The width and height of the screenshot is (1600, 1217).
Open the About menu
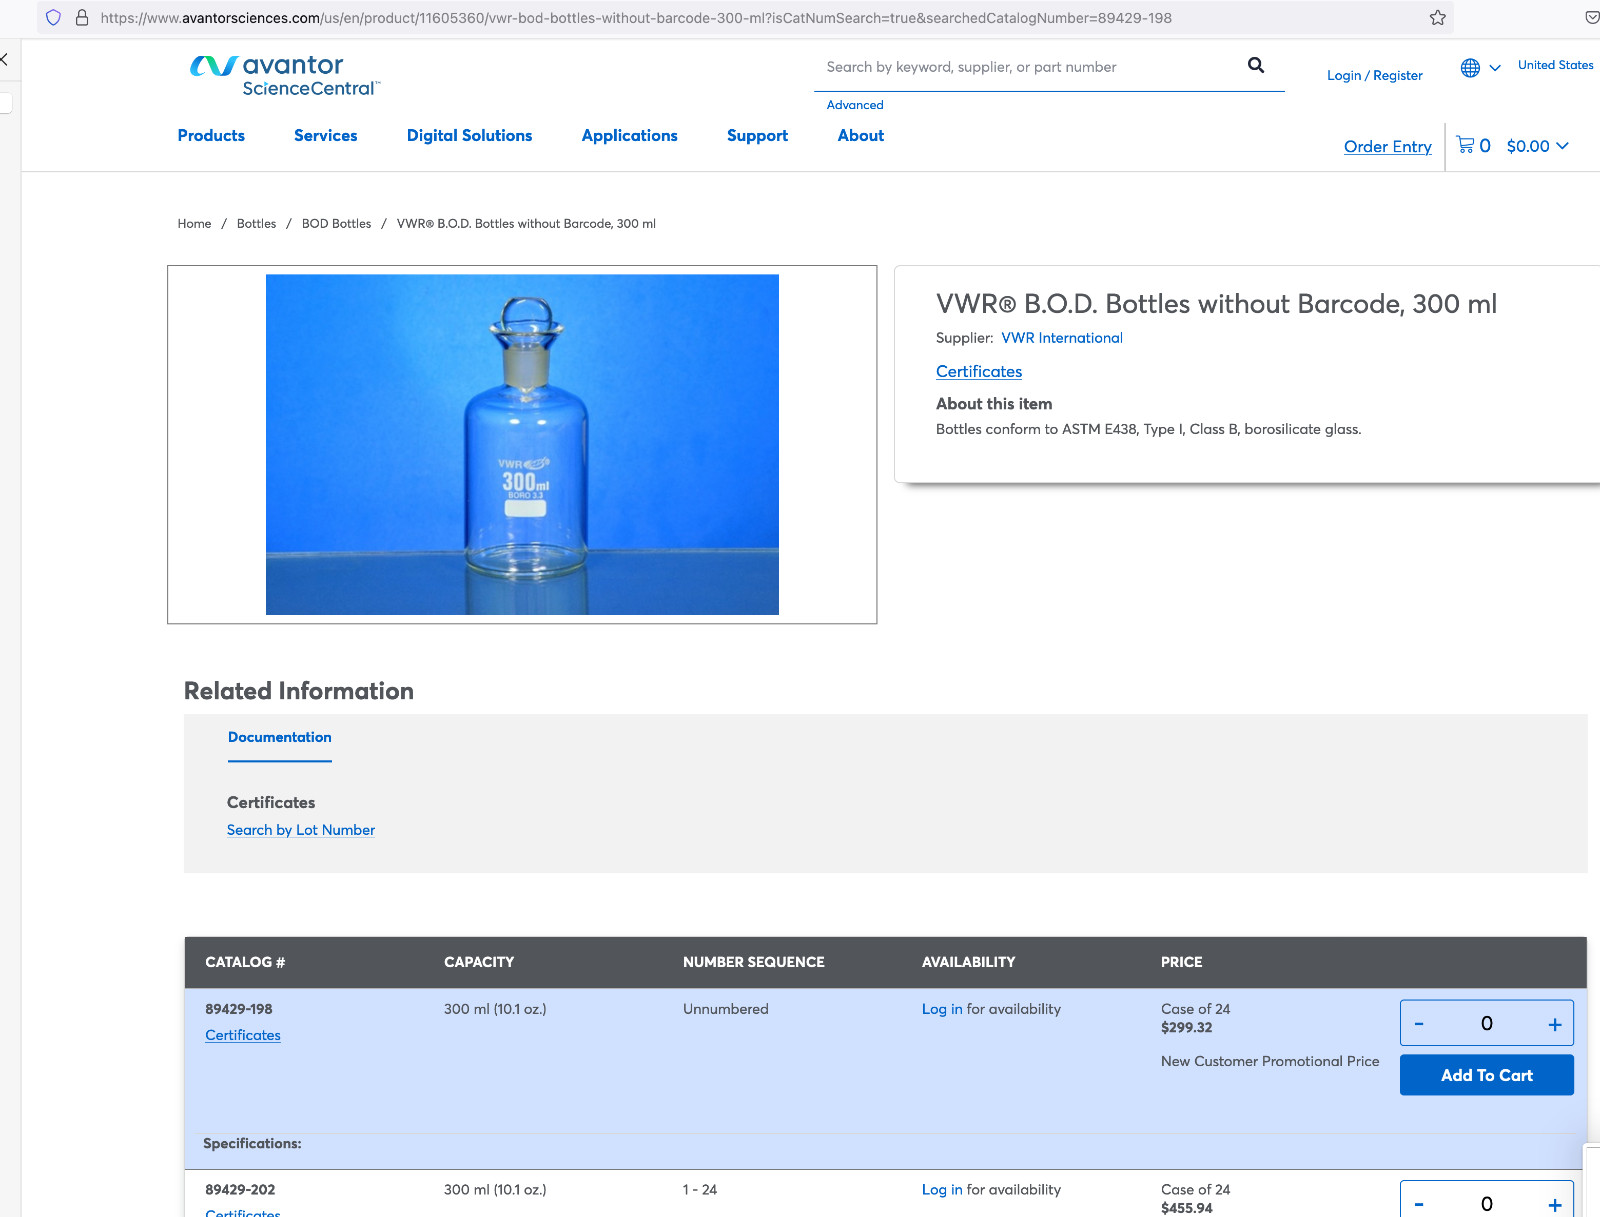(861, 136)
